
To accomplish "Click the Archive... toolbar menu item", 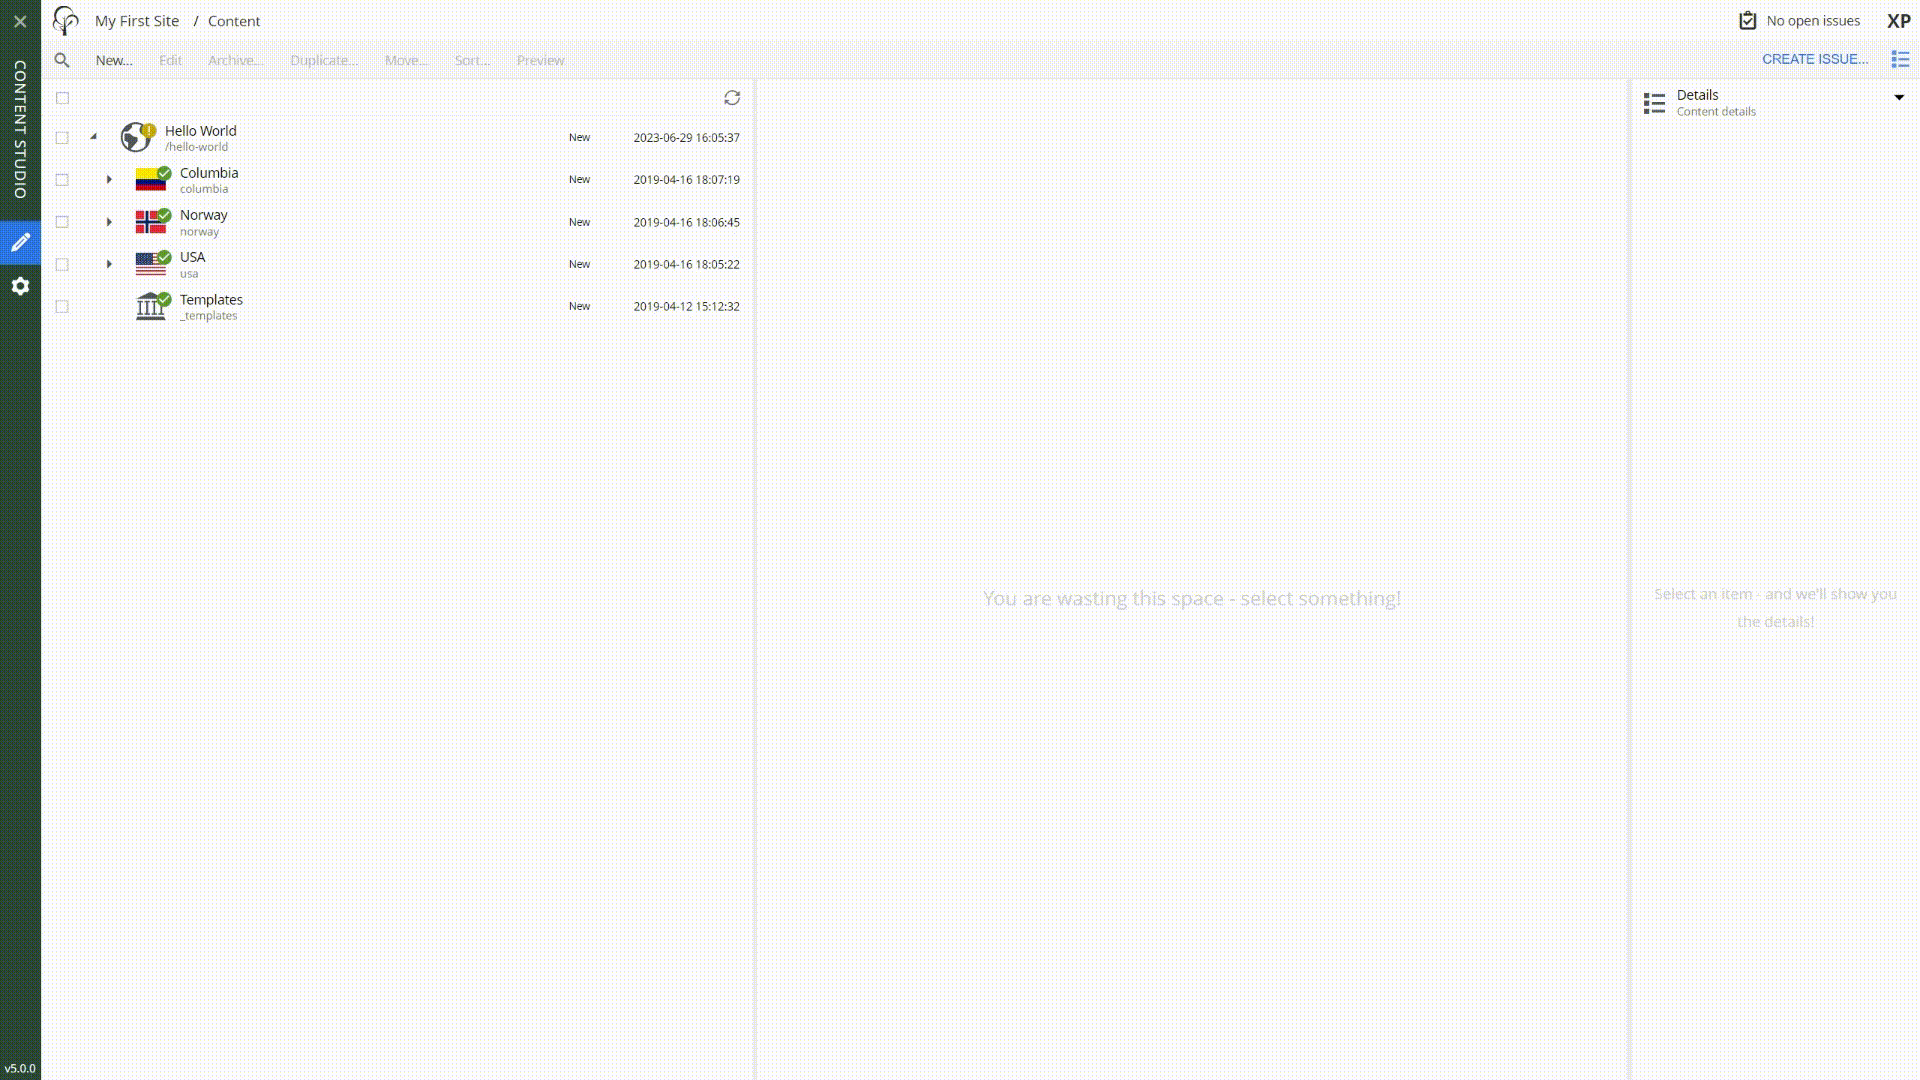I will click(x=235, y=59).
